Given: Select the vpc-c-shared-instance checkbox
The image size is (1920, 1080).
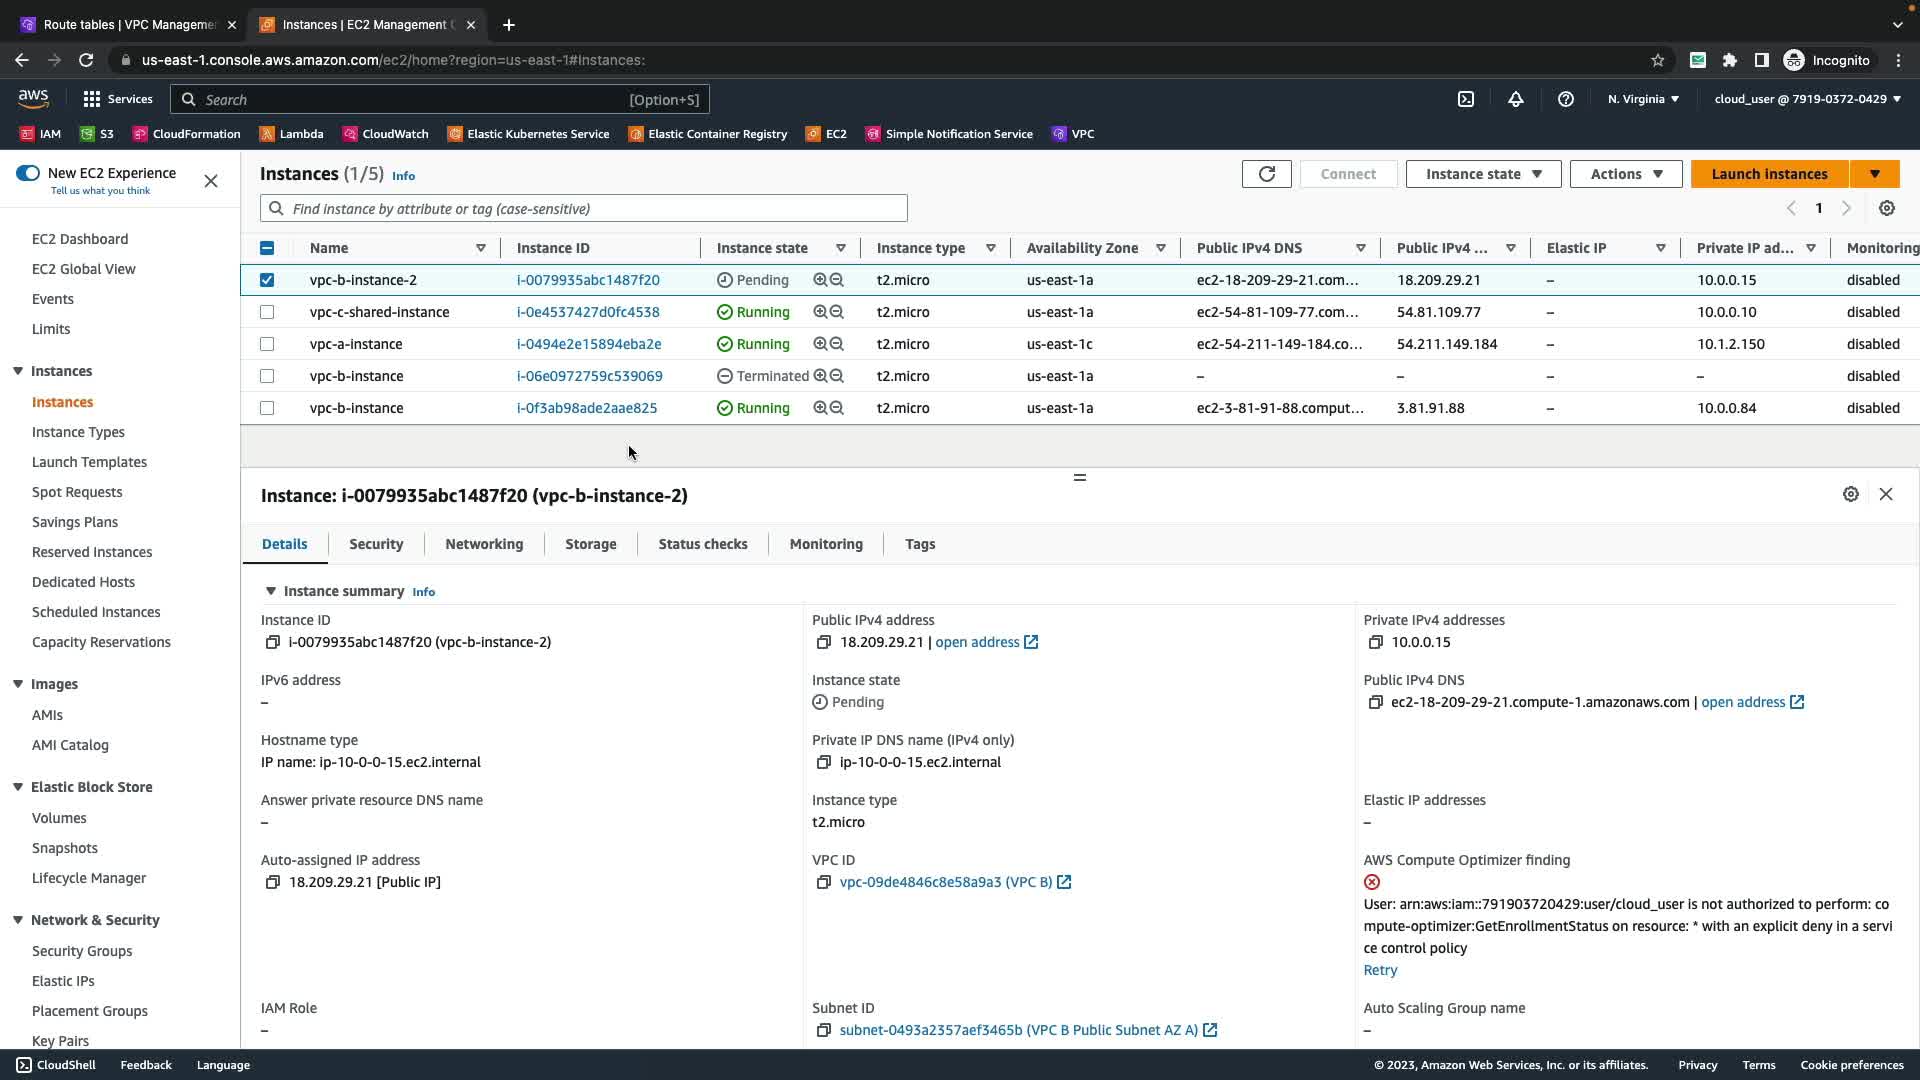Looking at the screenshot, I should click(267, 312).
